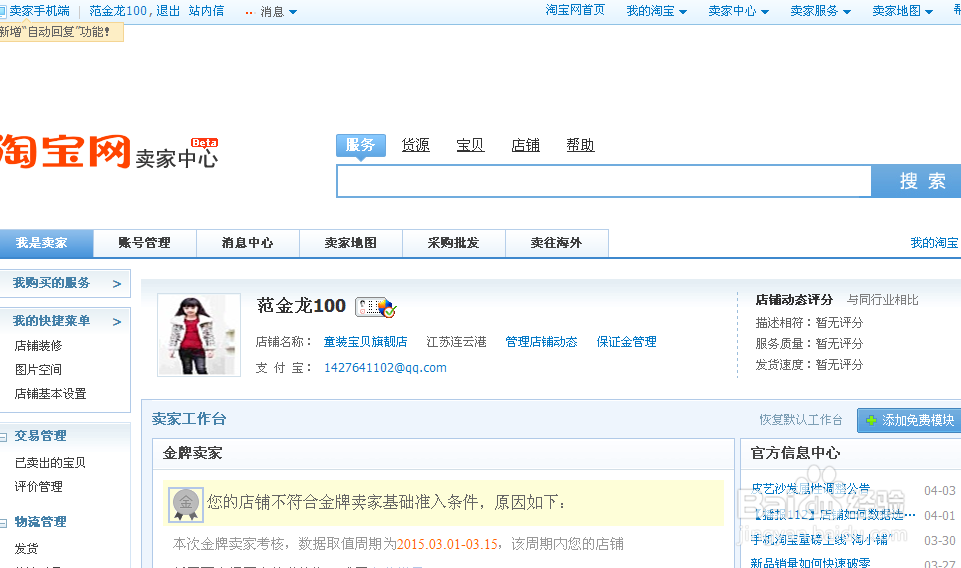Click the 搜索 button

[x=916, y=181]
